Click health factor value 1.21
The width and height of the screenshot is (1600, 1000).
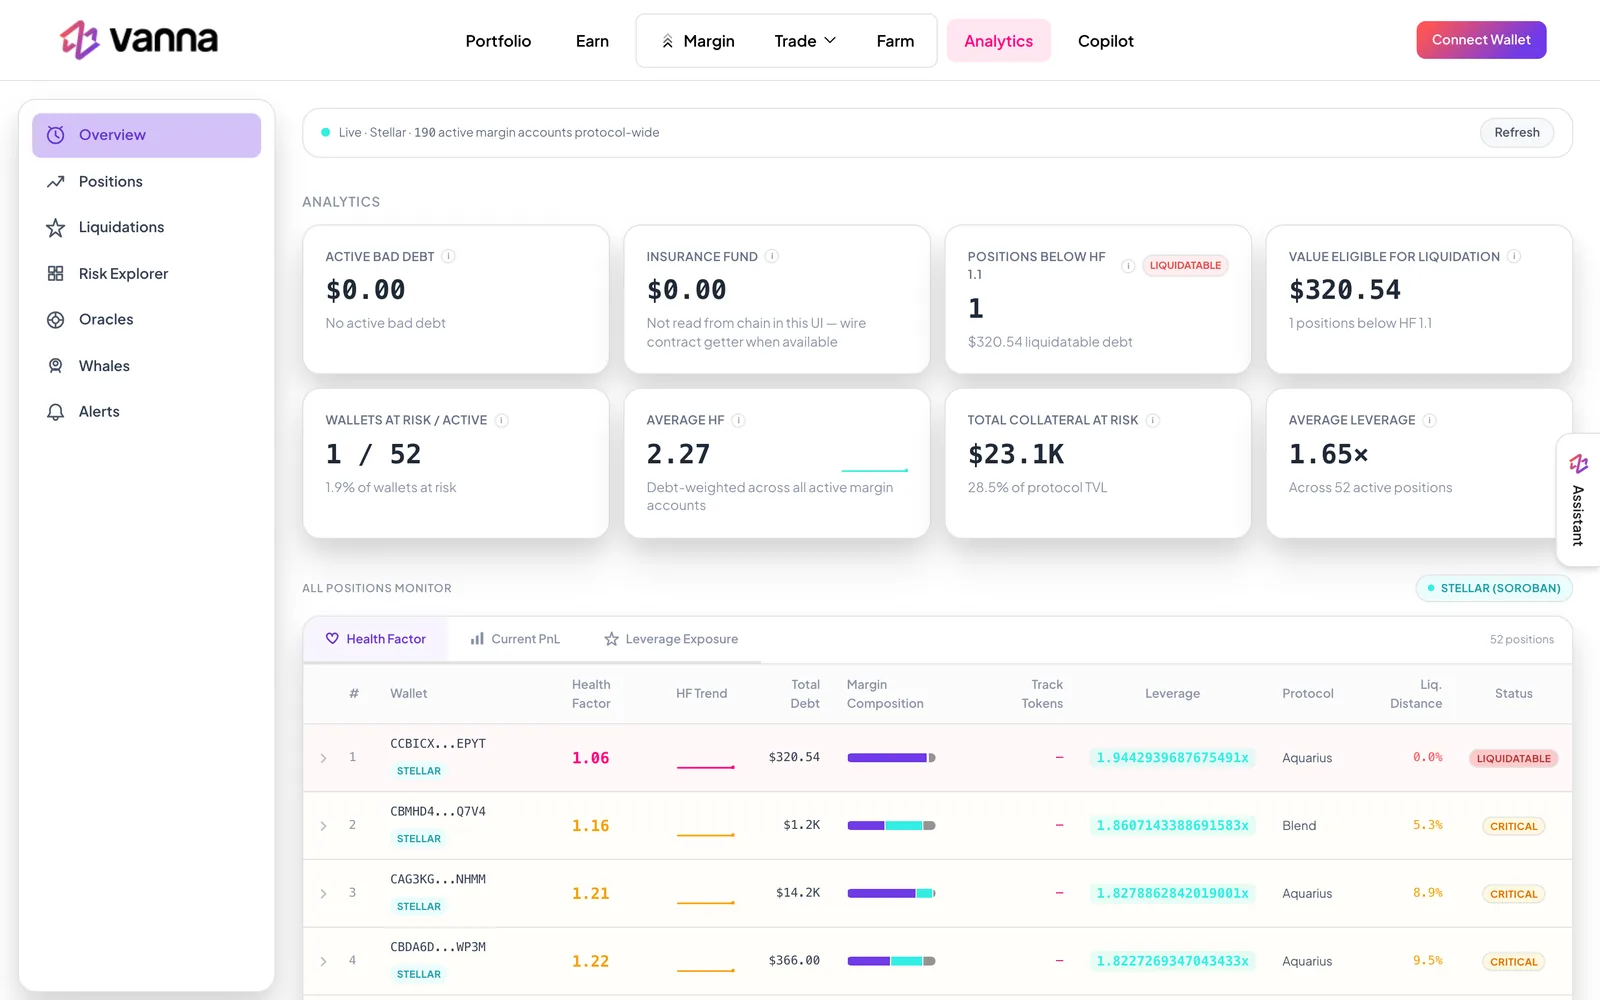(590, 894)
